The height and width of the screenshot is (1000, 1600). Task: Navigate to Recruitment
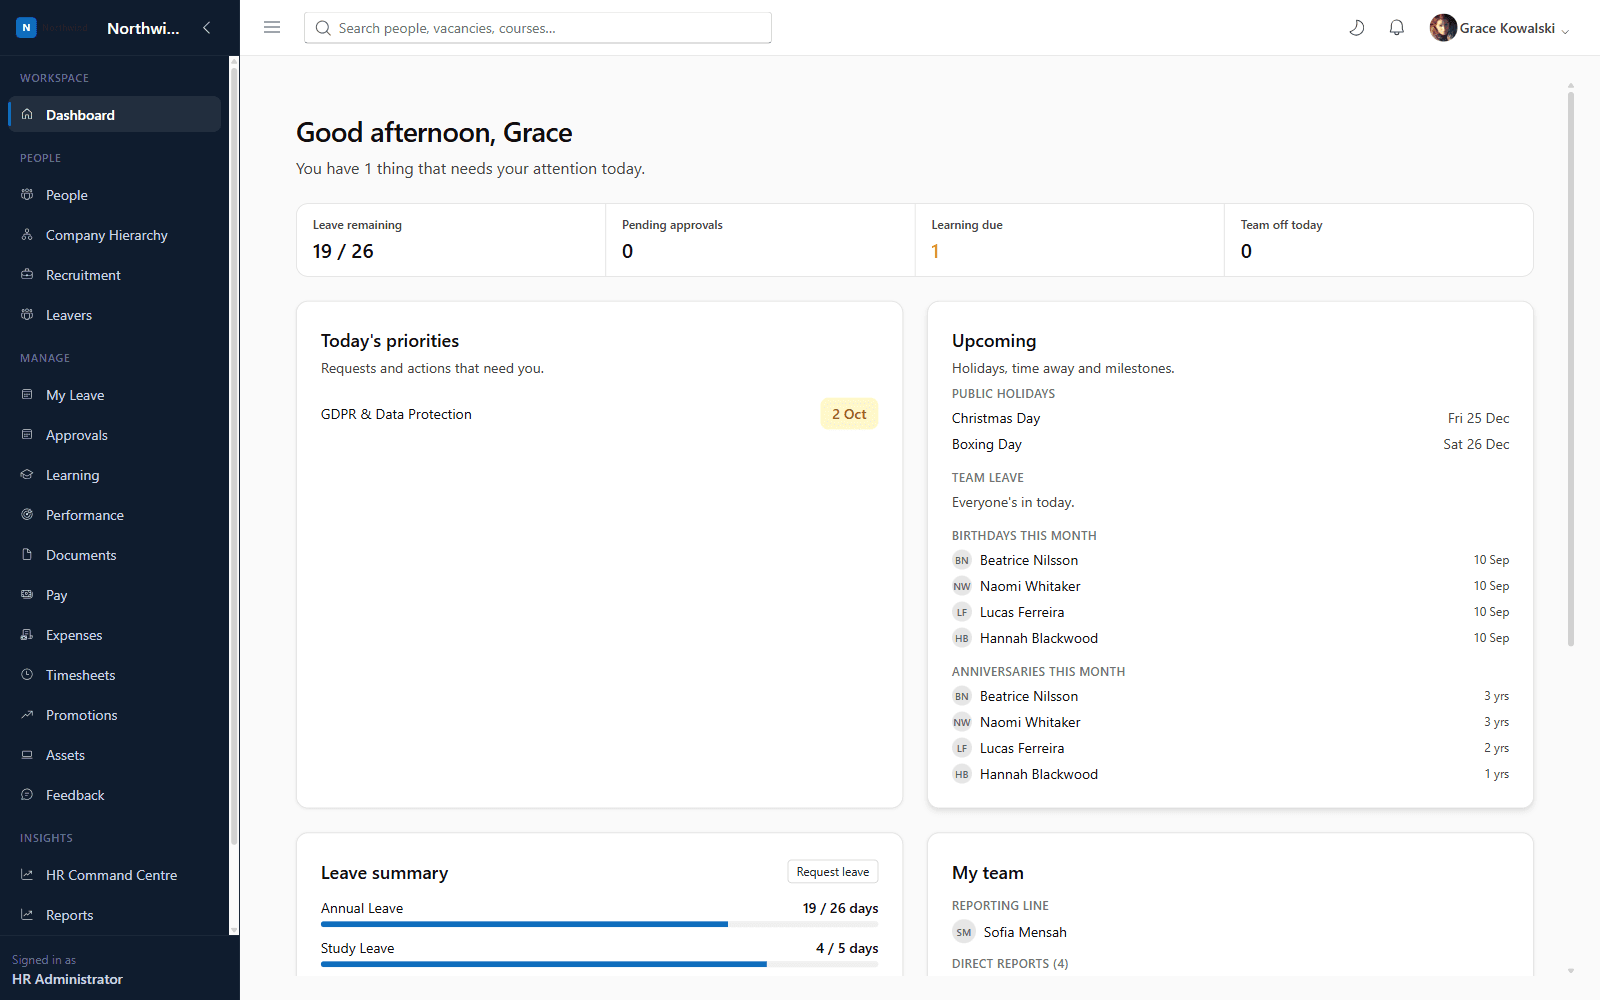pos(114,275)
